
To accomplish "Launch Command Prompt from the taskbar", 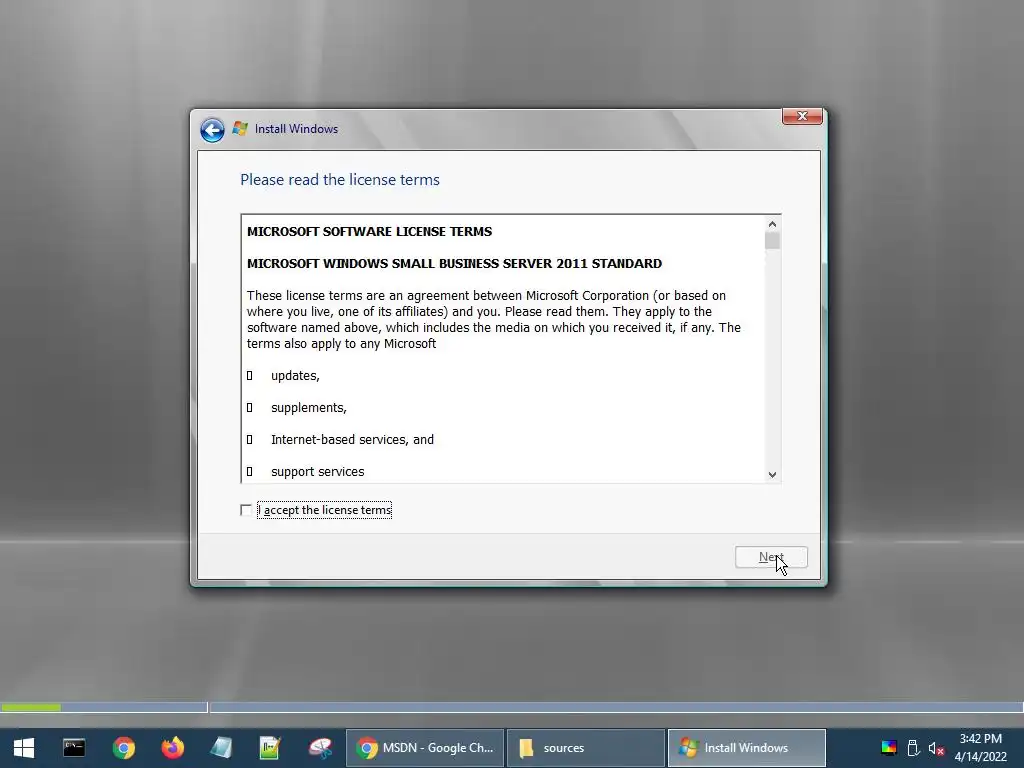I will 74,748.
